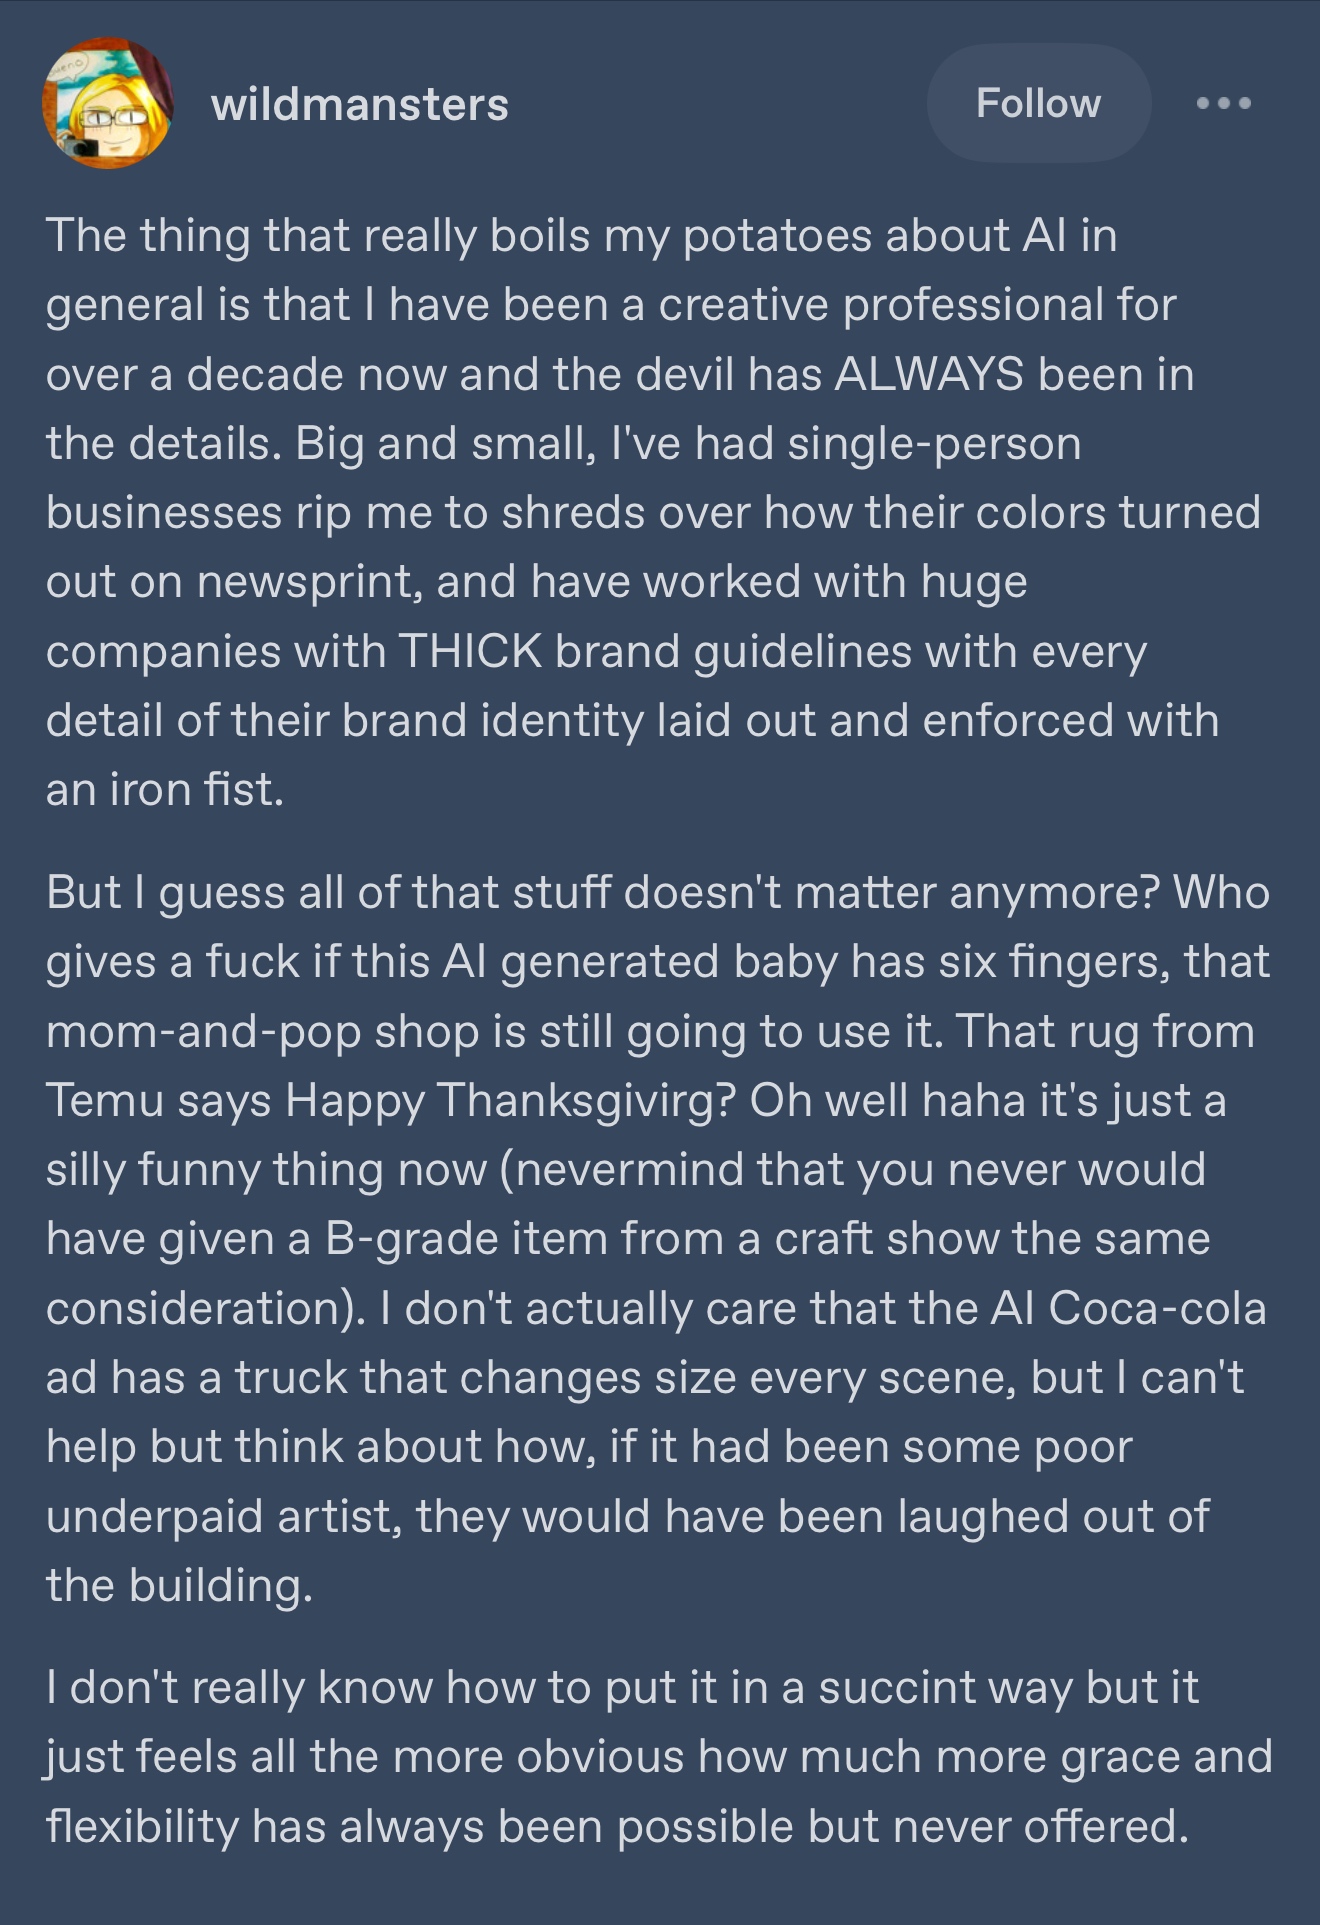Open the wildmansters profile avatar
1320x1925 pixels.
pos(107,104)
